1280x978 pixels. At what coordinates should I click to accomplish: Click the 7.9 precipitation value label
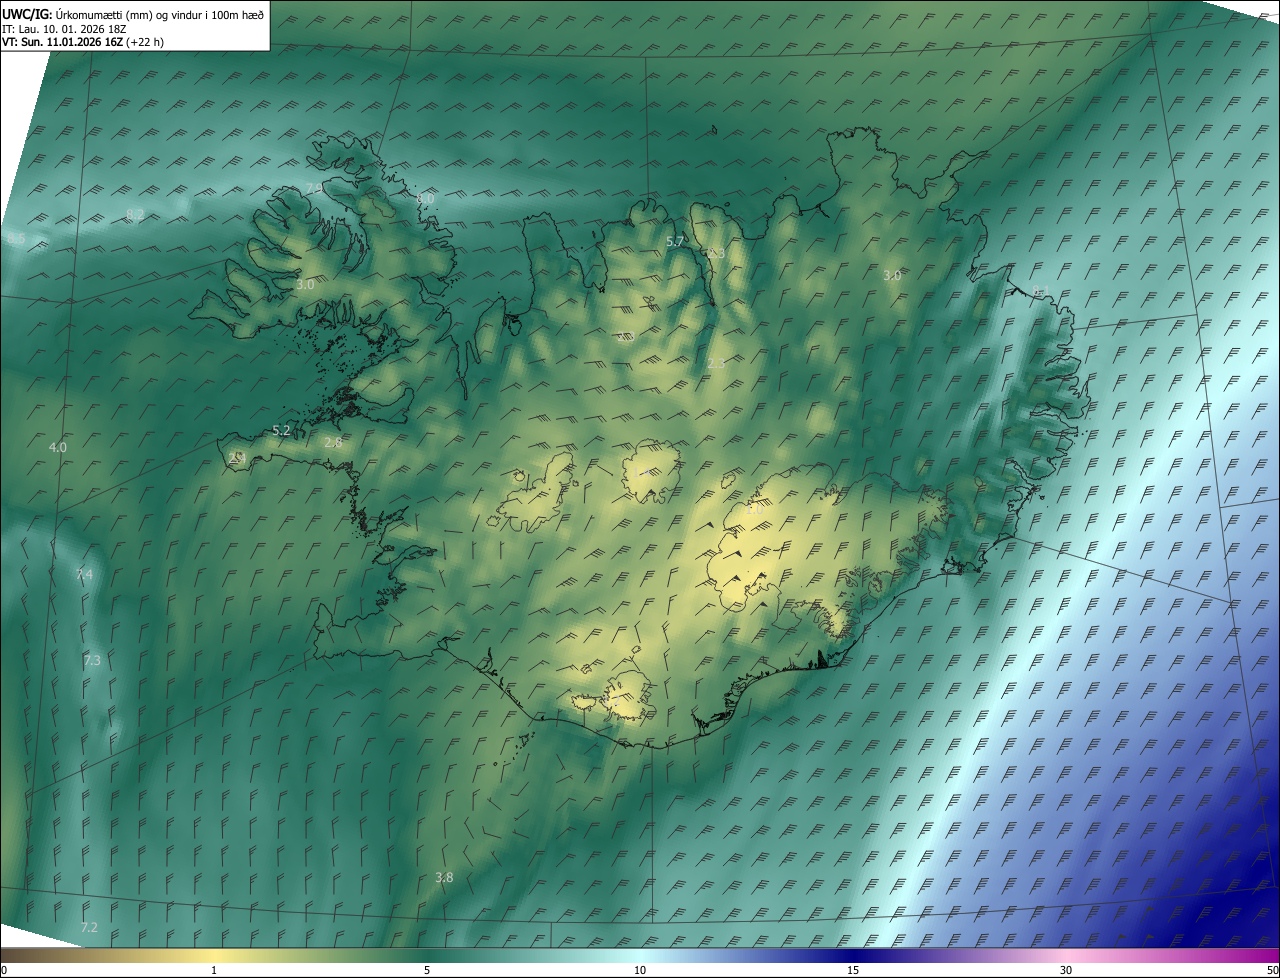[314, 189]
